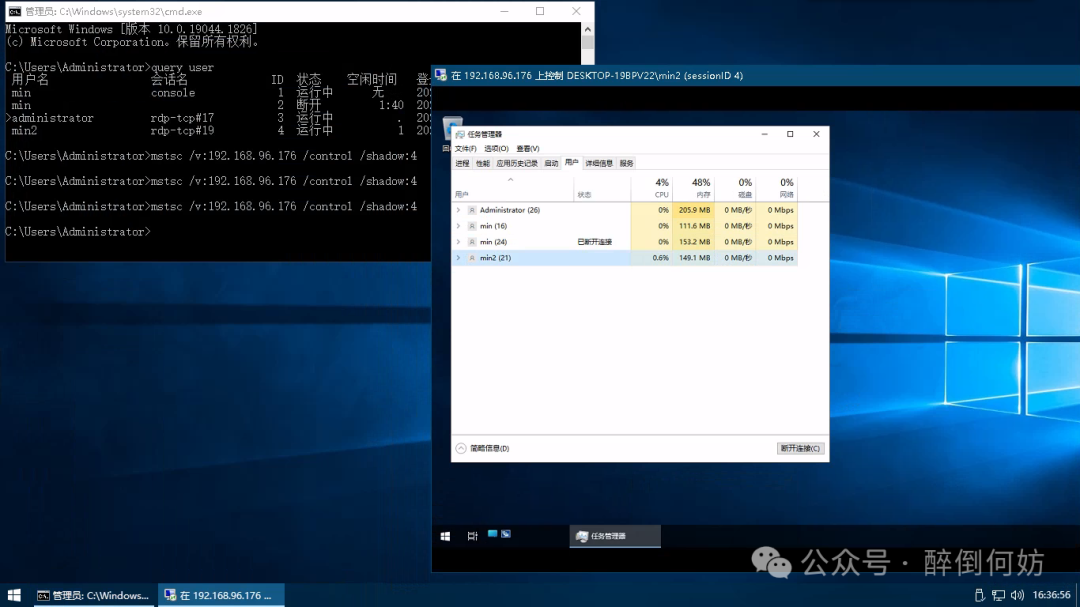
Task: Click the host Windows Start button
Action: pos(14,595)
